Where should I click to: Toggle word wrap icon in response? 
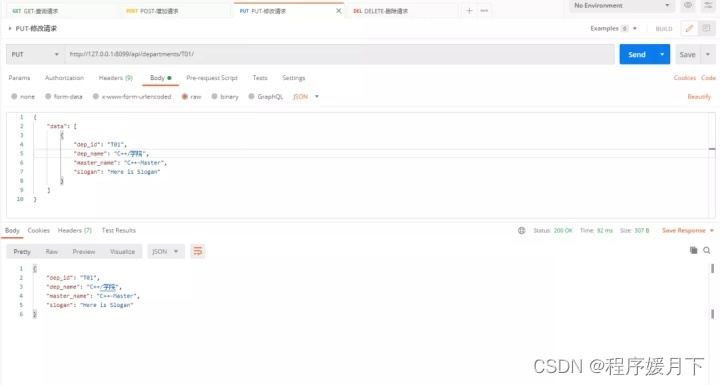(x=197, y=251)
